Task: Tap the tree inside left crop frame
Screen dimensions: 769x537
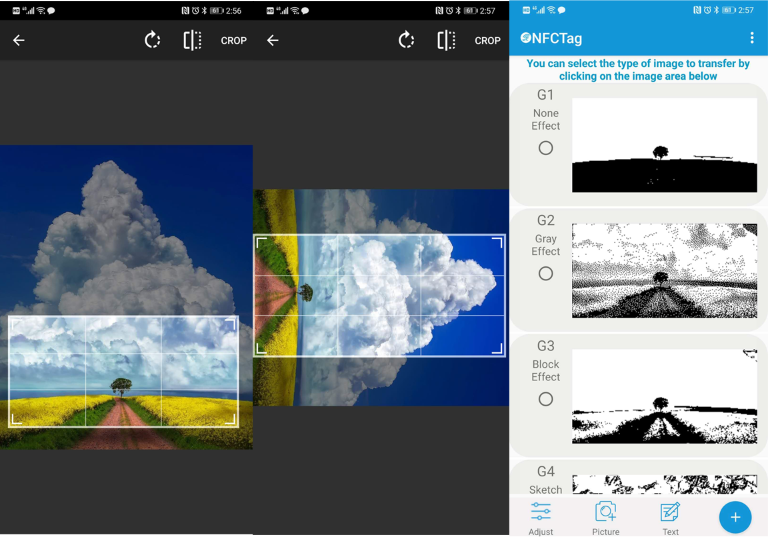Action: pyautogui.click(x=121, y=386)
